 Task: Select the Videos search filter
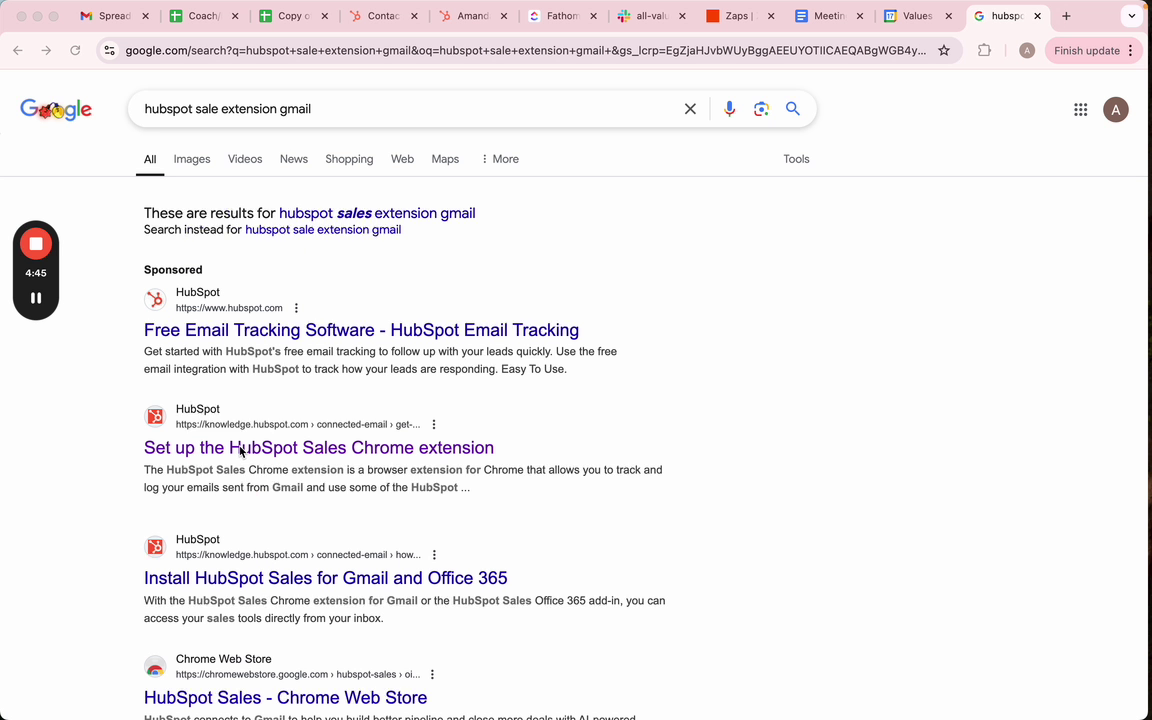pos(245,159)
